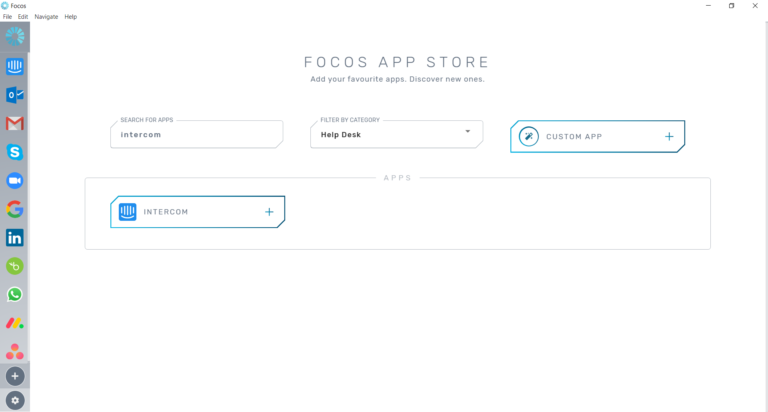Screen dimensions: 768x412
Task: Click the Filter by Category label
Action: 350,120
